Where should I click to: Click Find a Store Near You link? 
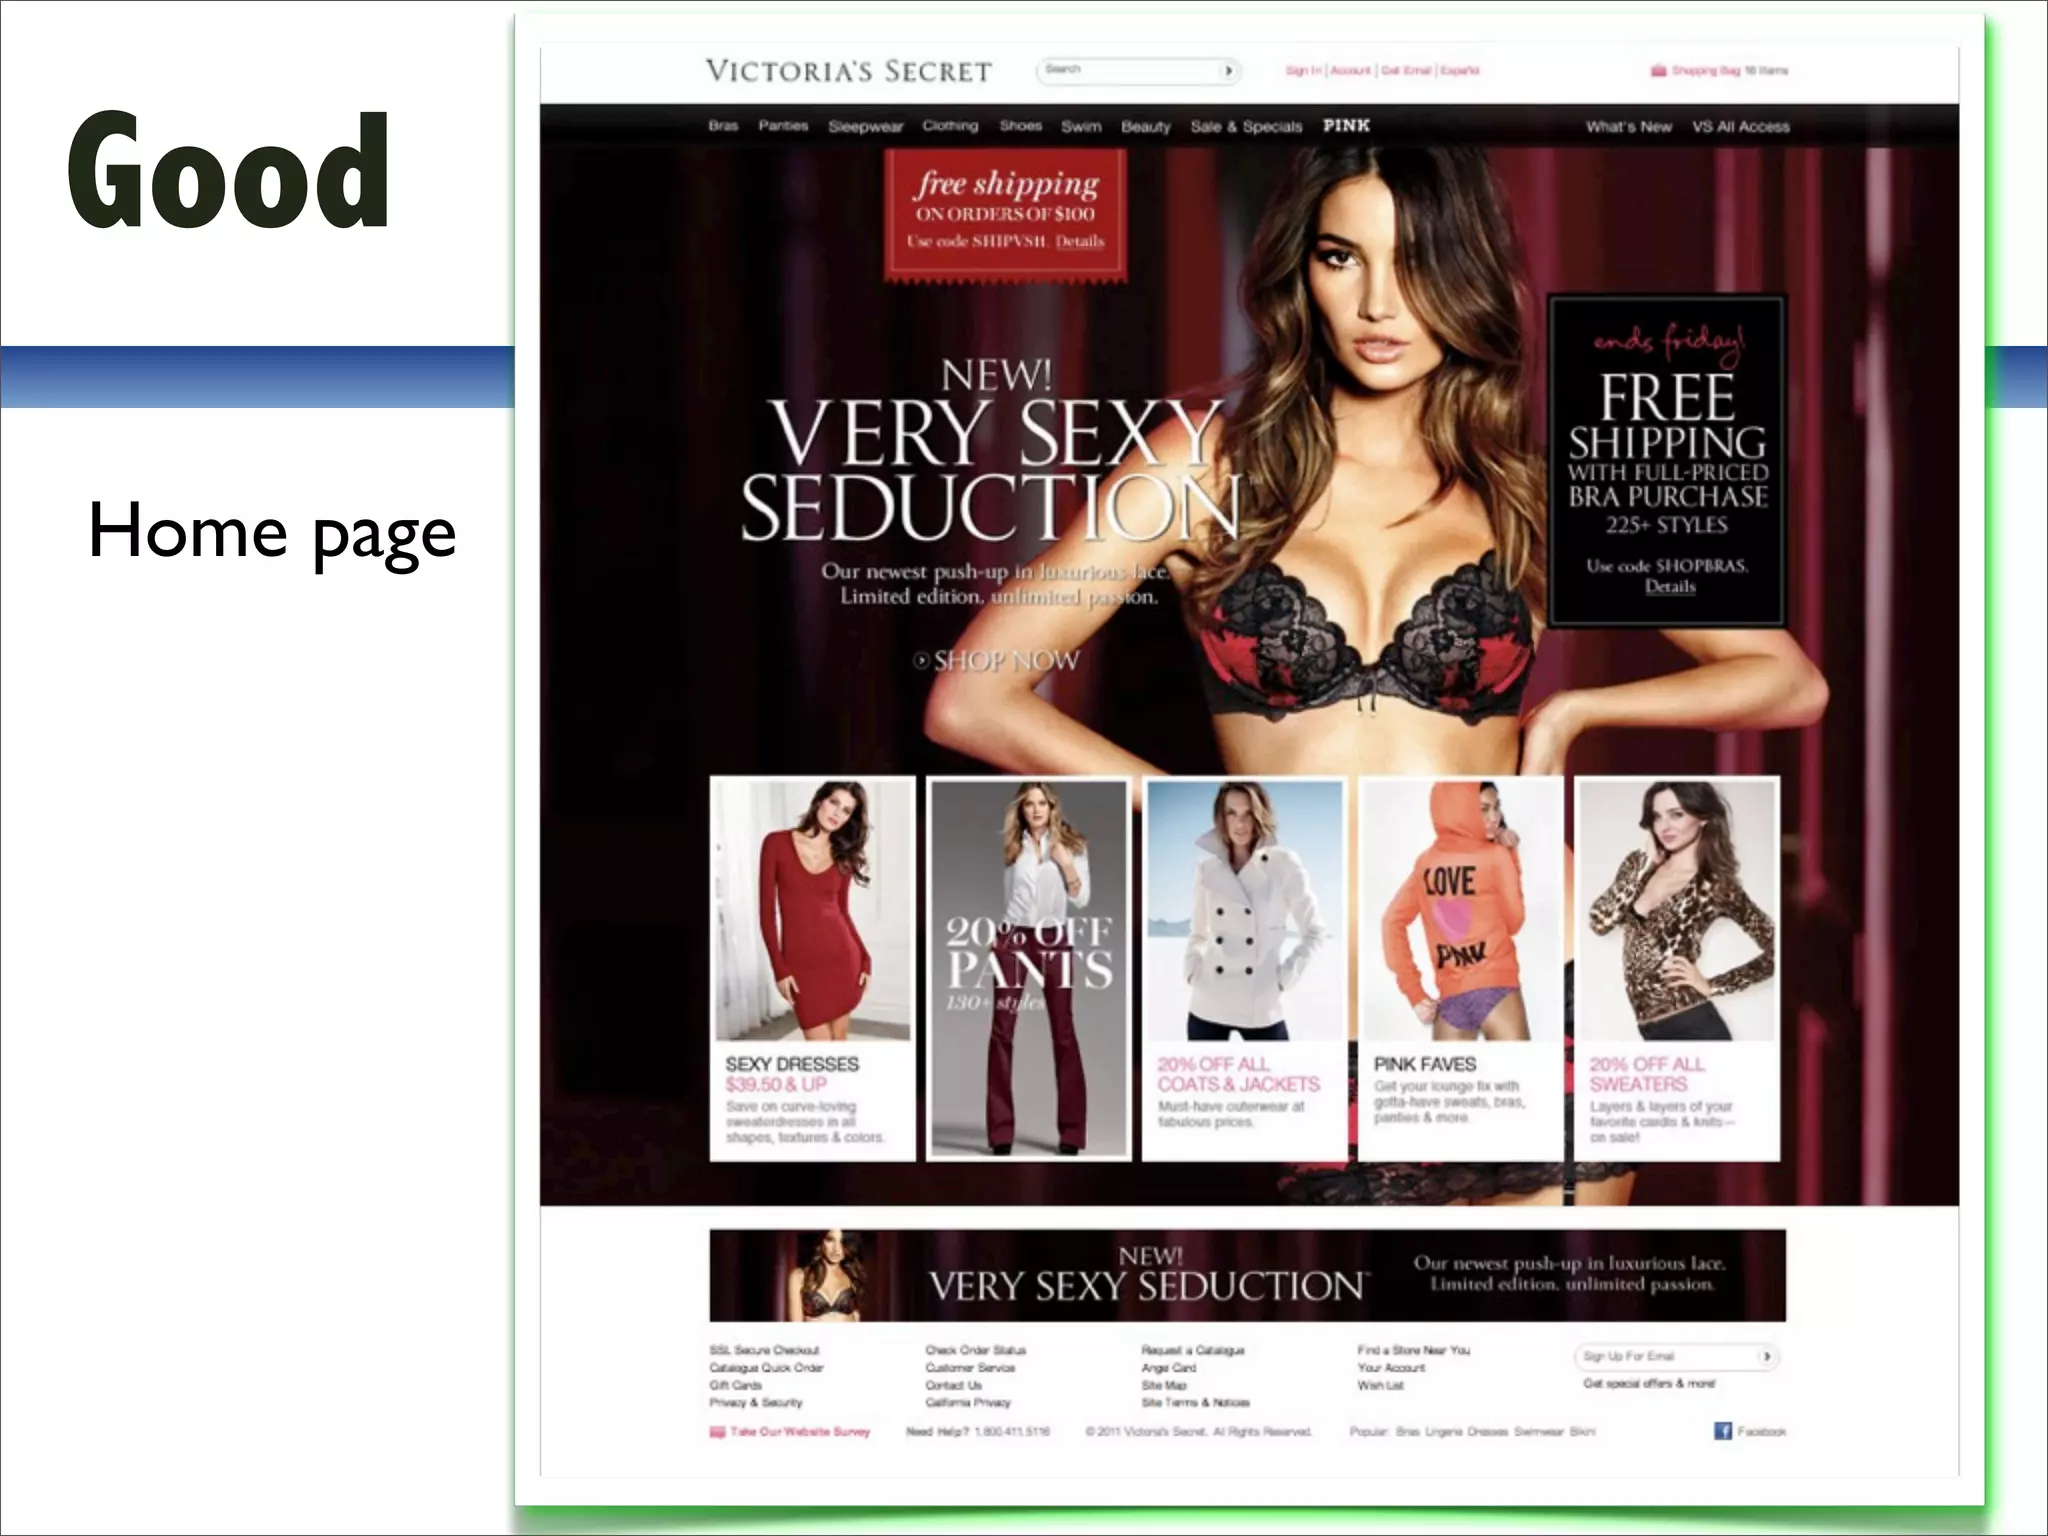coord(1413,1350)
